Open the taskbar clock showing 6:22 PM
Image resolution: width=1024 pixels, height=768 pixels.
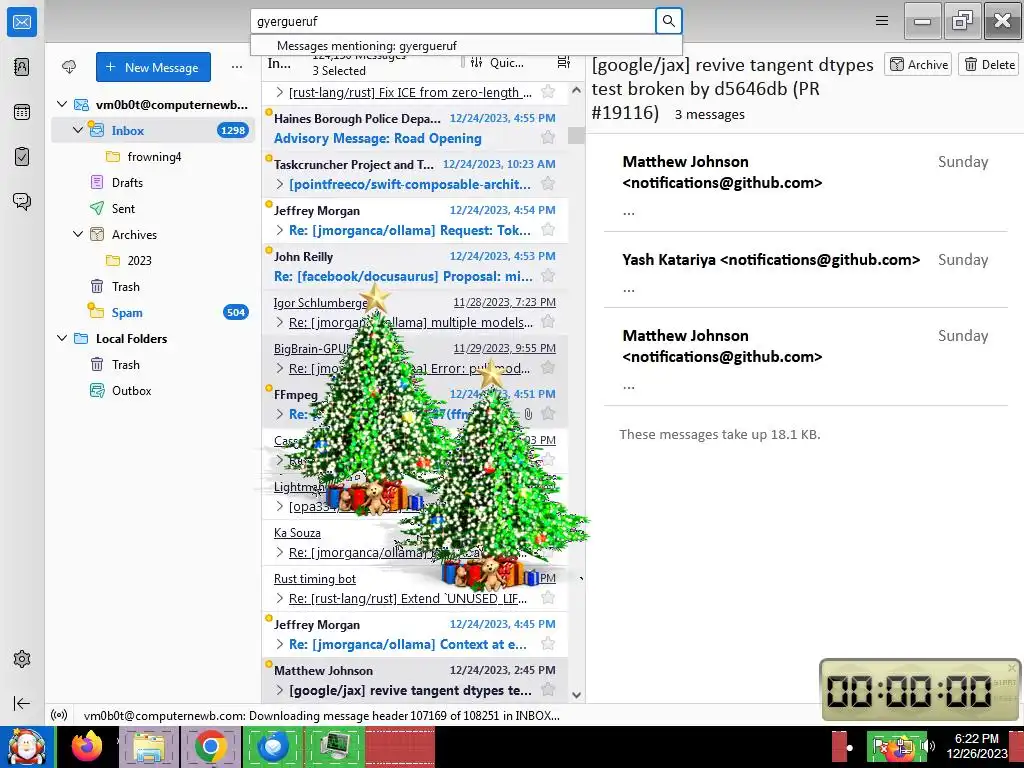(x=976, y=746)
